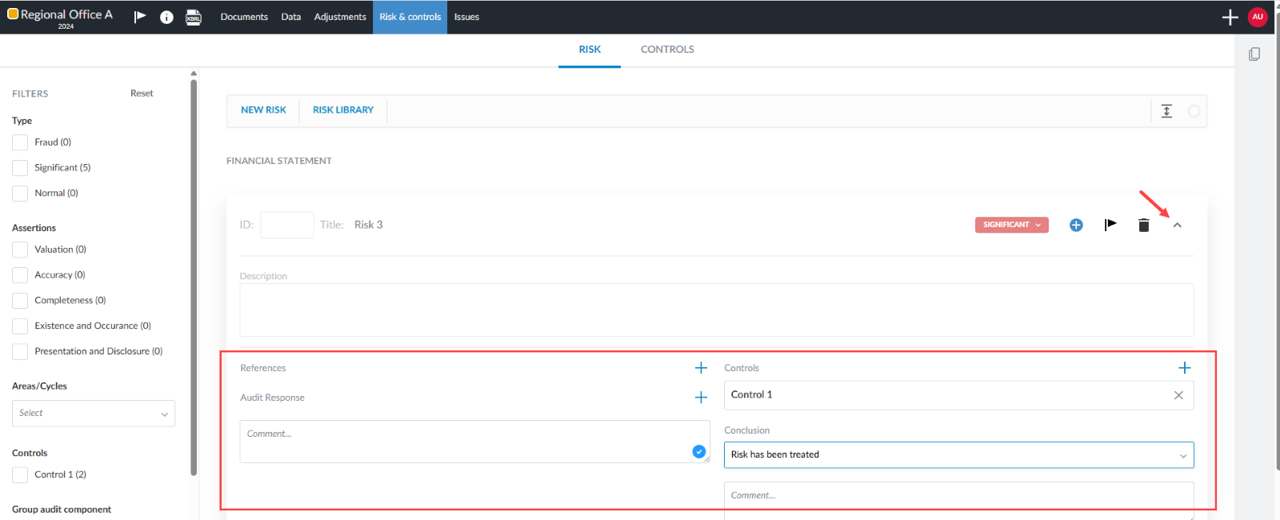
Task: Check the Normal (0) filter
Action: click(20, 193)
